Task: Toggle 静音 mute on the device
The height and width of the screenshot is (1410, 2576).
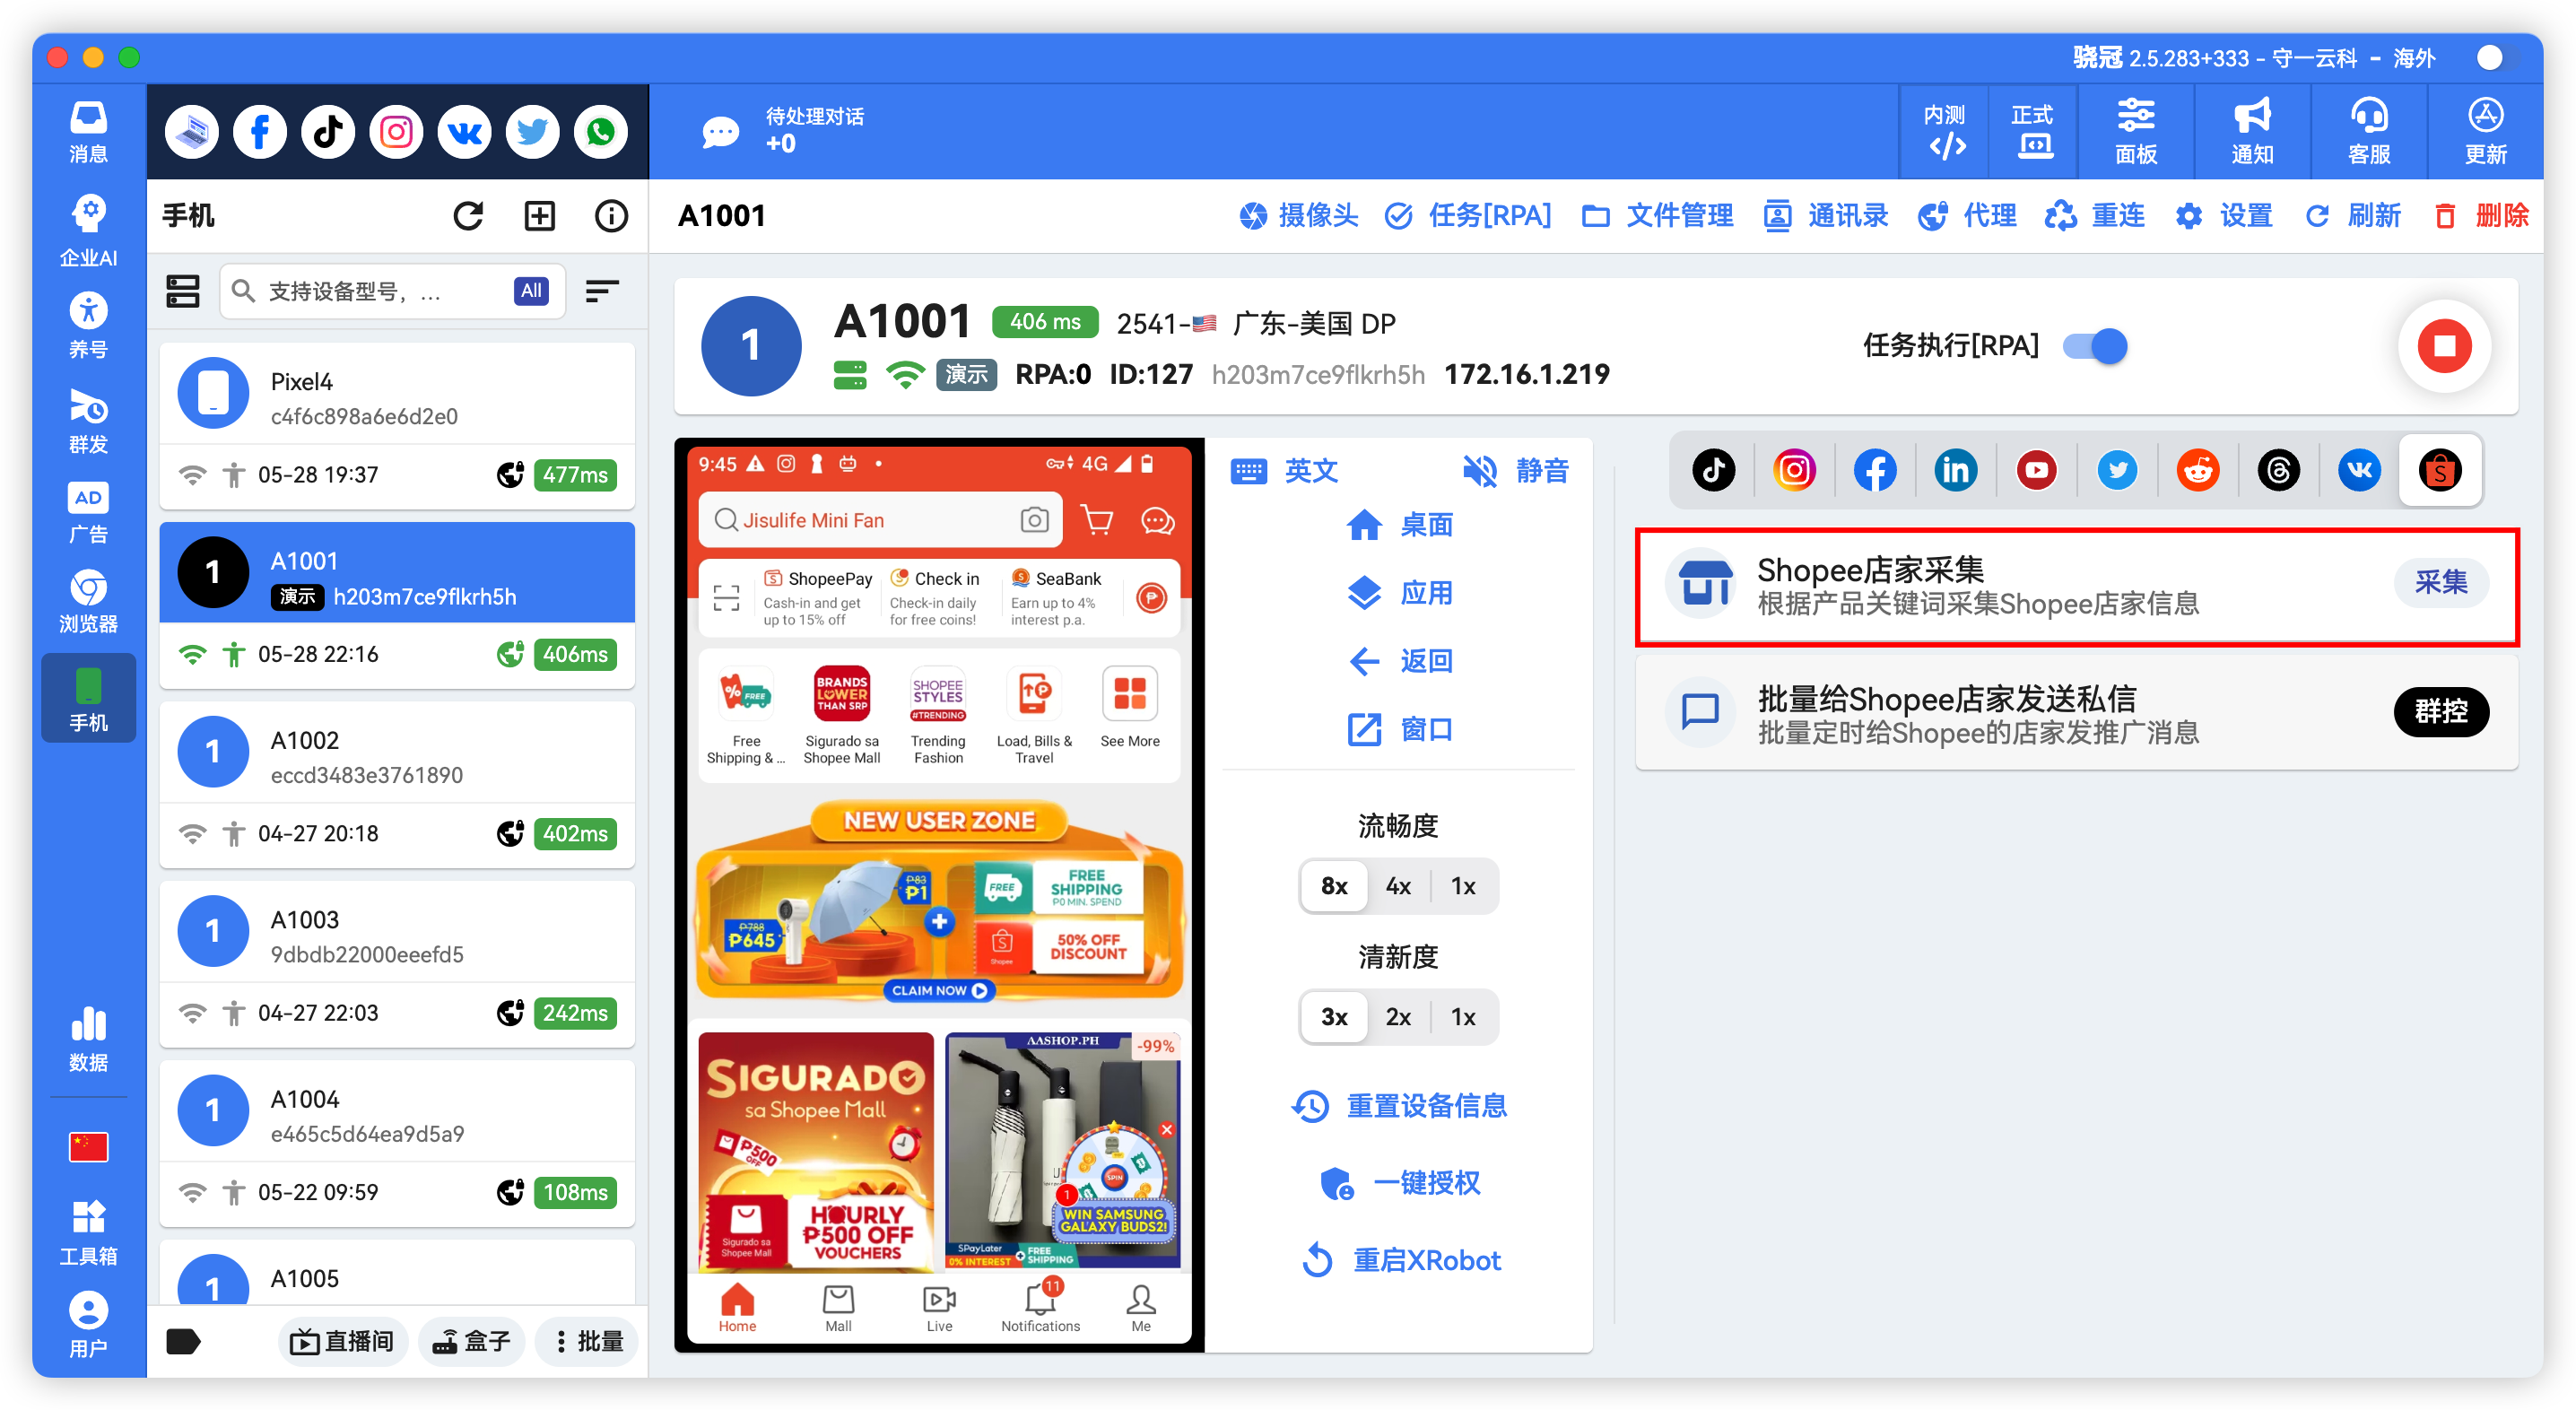Action: [x=1516, y=470]
